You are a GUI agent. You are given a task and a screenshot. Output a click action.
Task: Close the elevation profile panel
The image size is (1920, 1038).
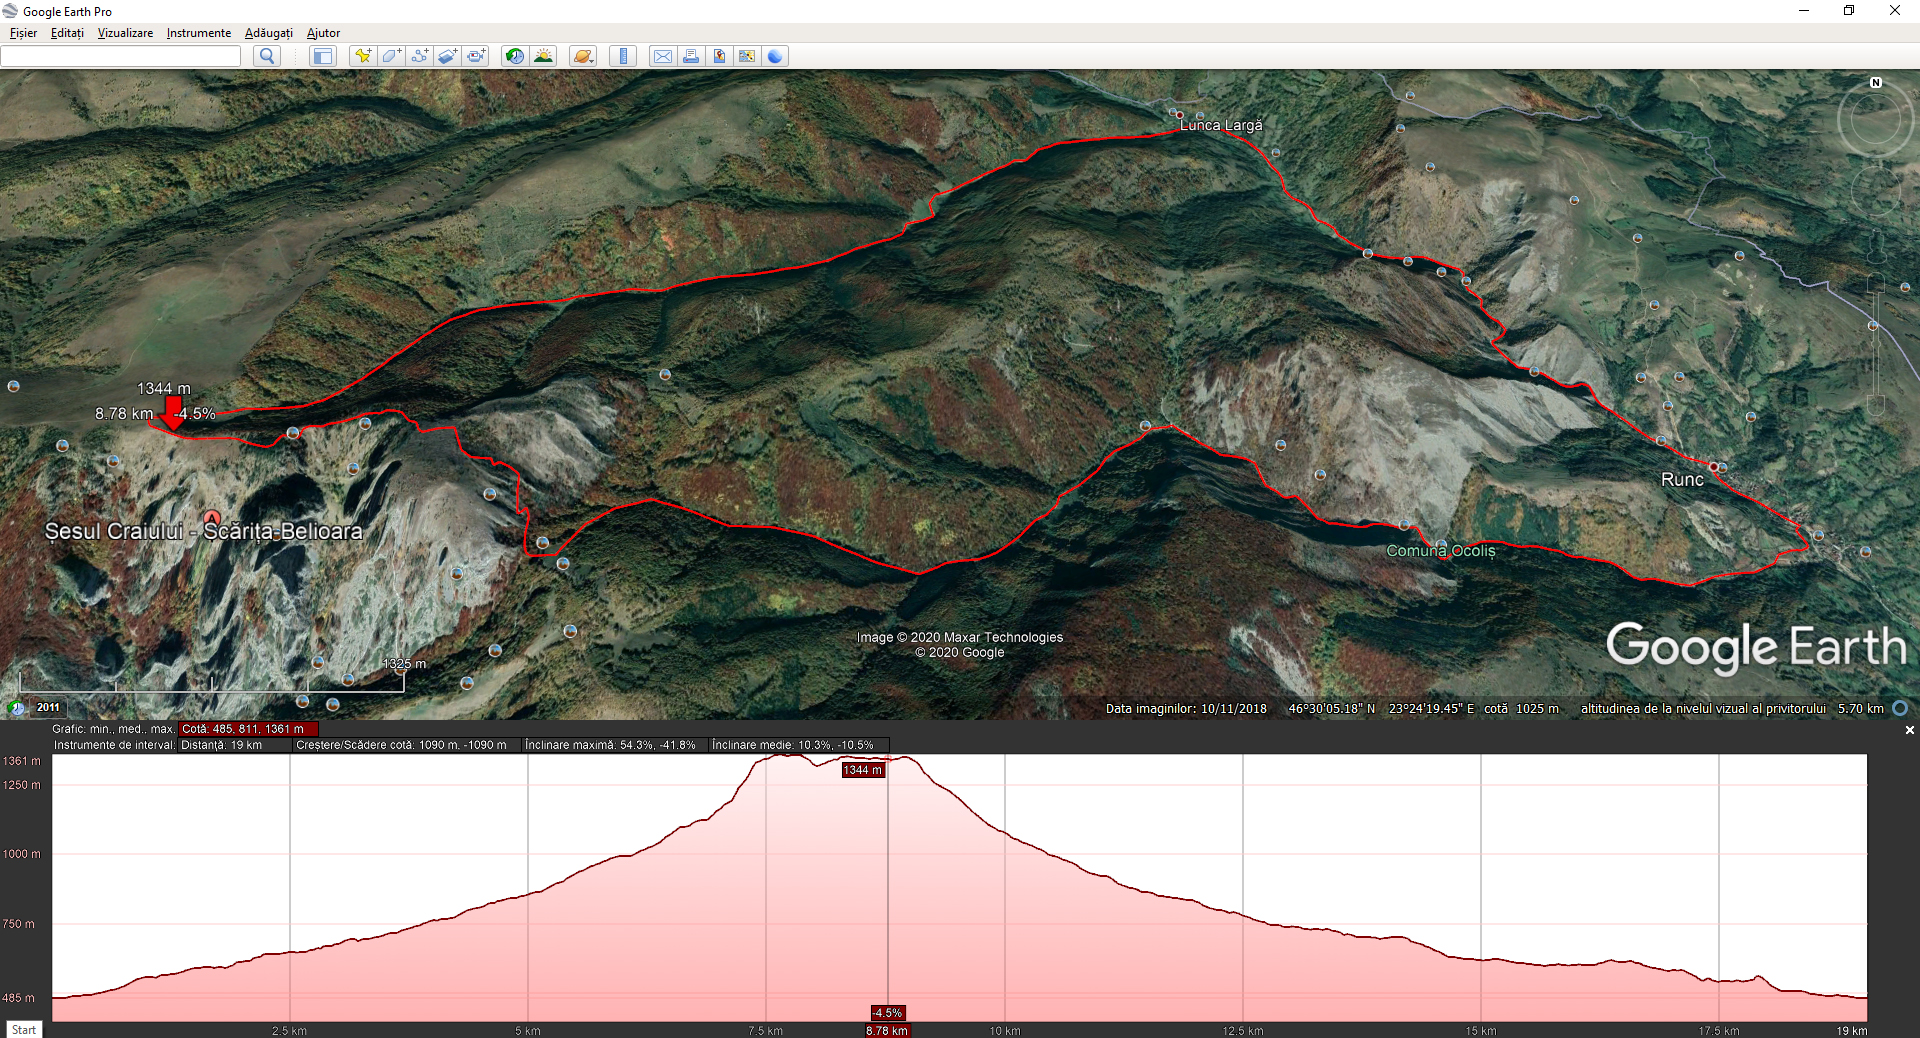pyautogui.click(x=1909, y=730)
